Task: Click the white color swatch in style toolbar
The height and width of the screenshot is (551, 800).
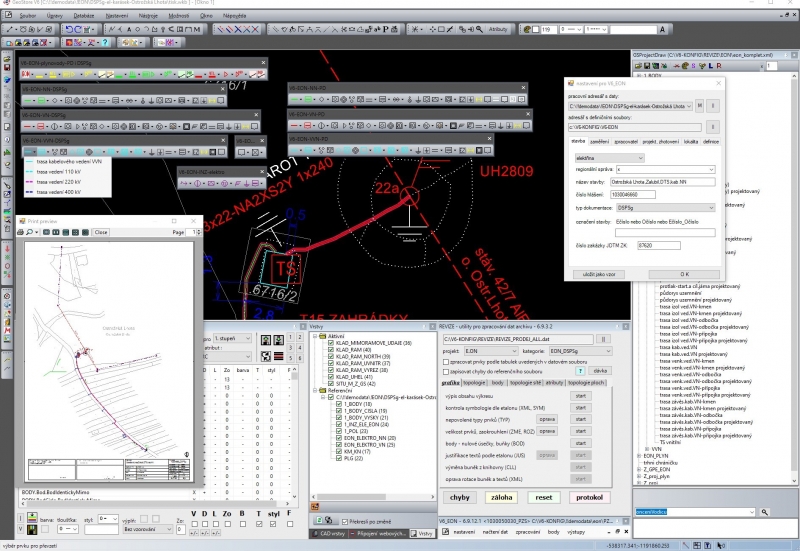Action: [536, 30]
